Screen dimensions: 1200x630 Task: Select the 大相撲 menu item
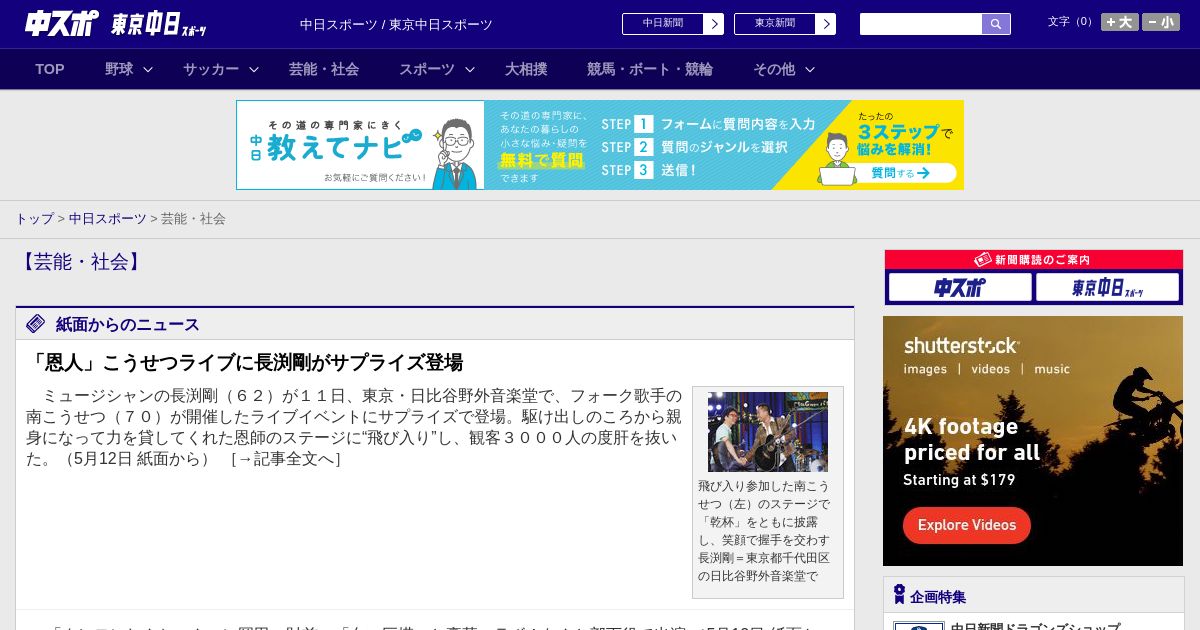pos(526,69)
